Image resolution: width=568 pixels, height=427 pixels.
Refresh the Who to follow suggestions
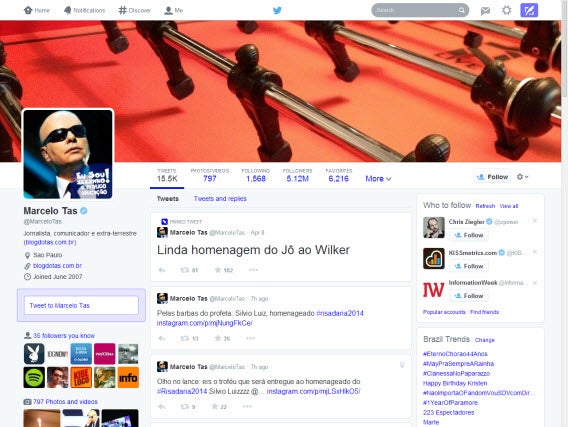click(x=485, y=206)
